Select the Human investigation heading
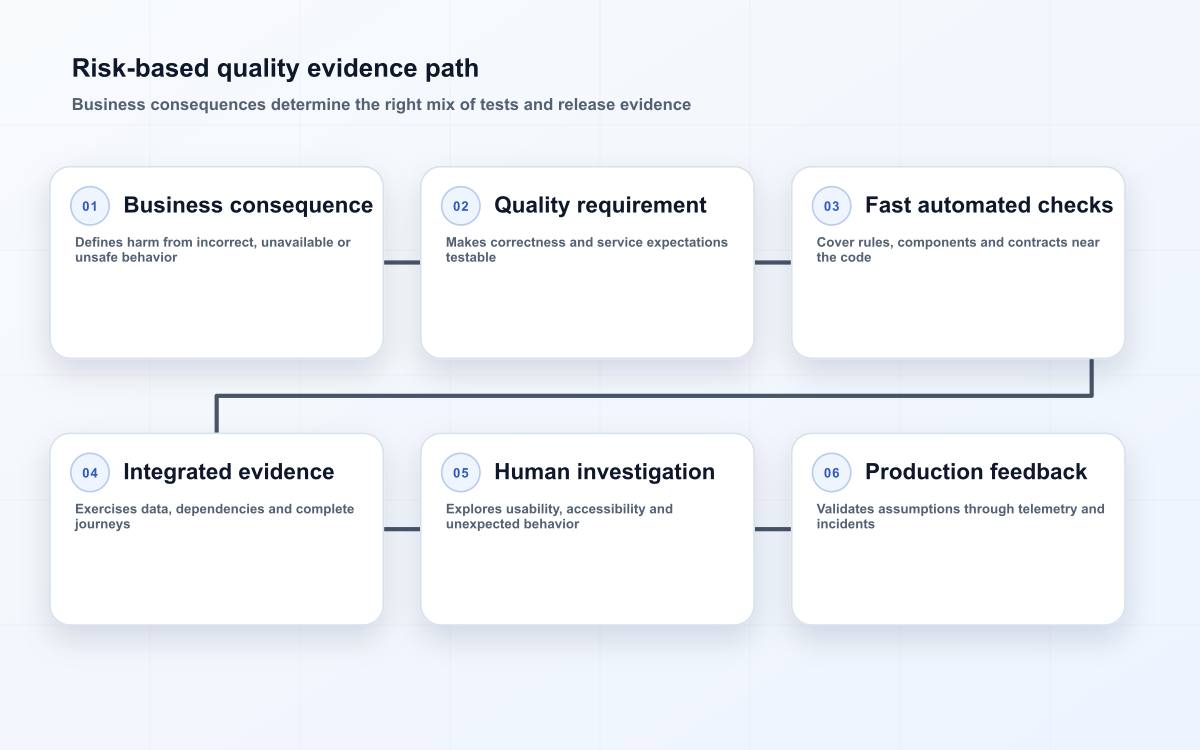1200x750 pixels. pos(604,472)
